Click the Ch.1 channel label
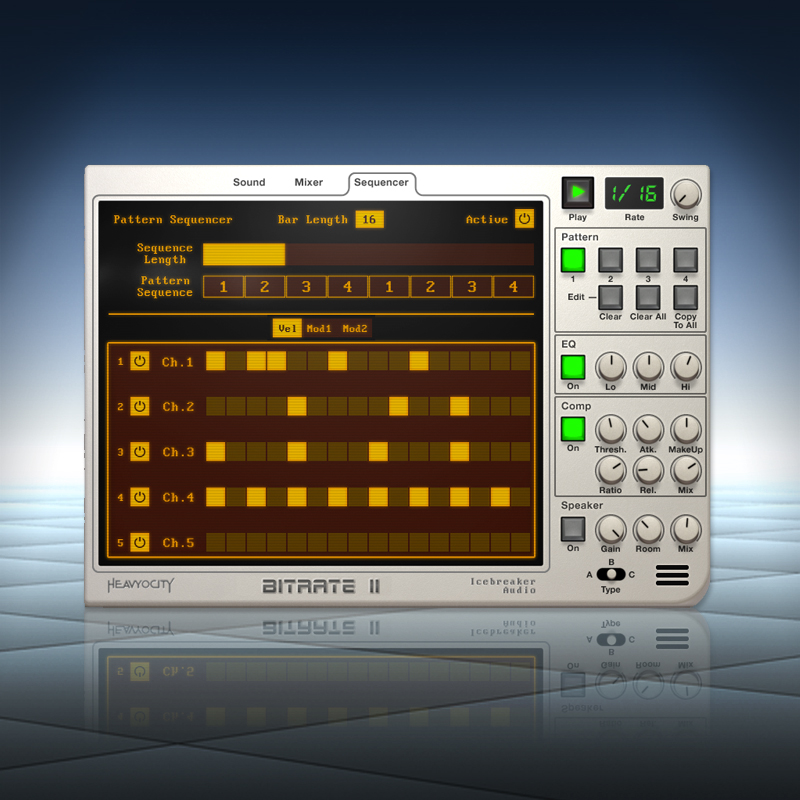800x800 pixels. coord(178,362)
